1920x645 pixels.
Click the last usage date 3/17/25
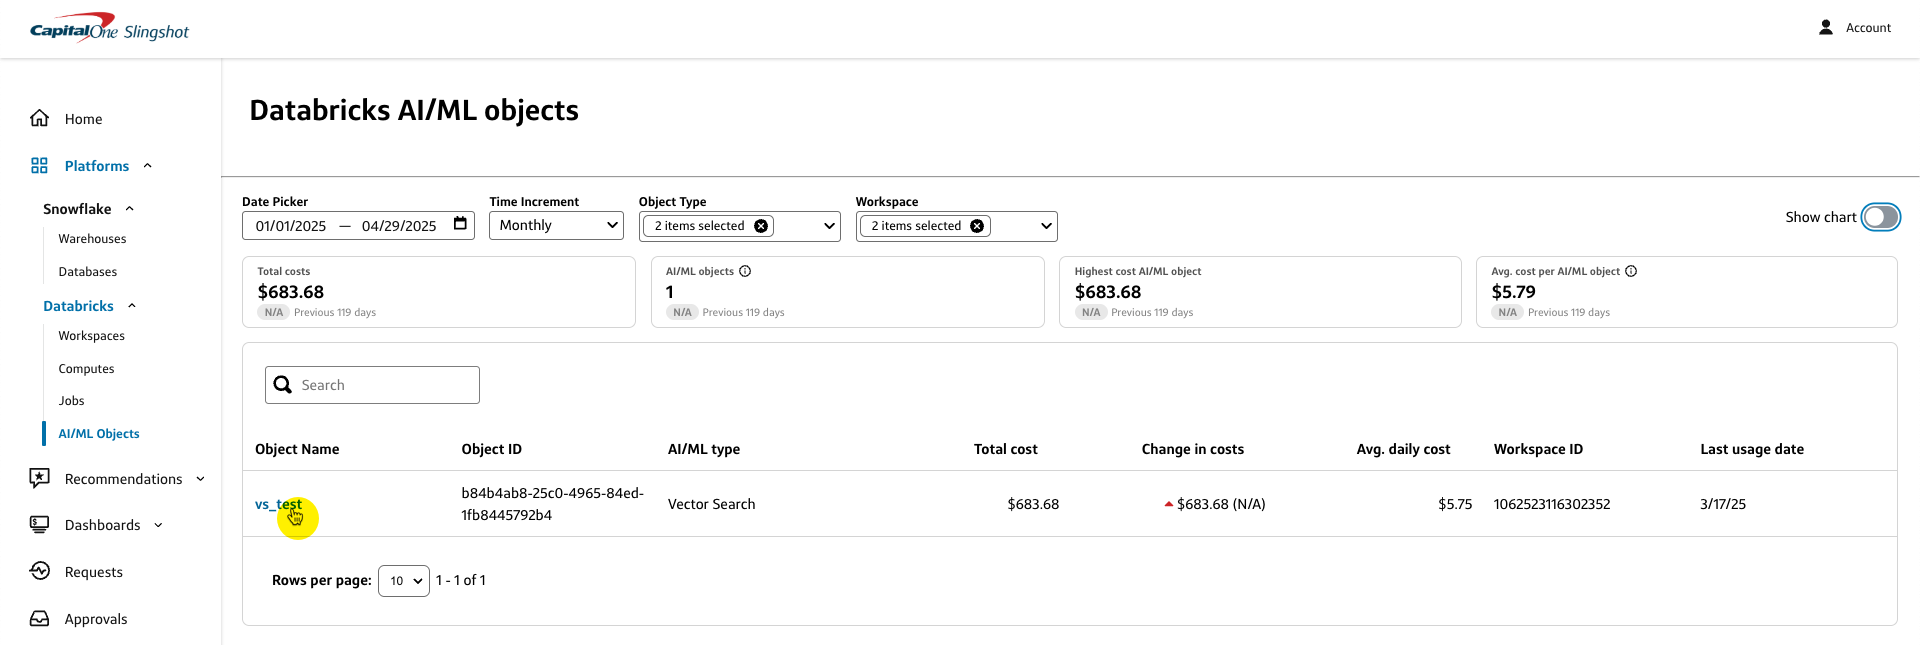point(1723,504)
